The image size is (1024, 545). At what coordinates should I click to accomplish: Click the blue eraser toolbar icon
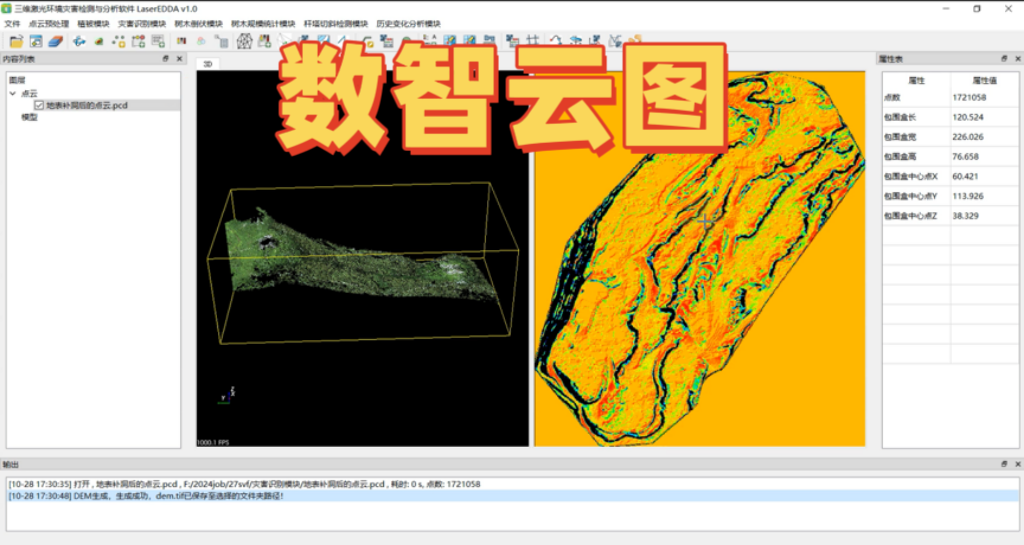coord(56,41)
